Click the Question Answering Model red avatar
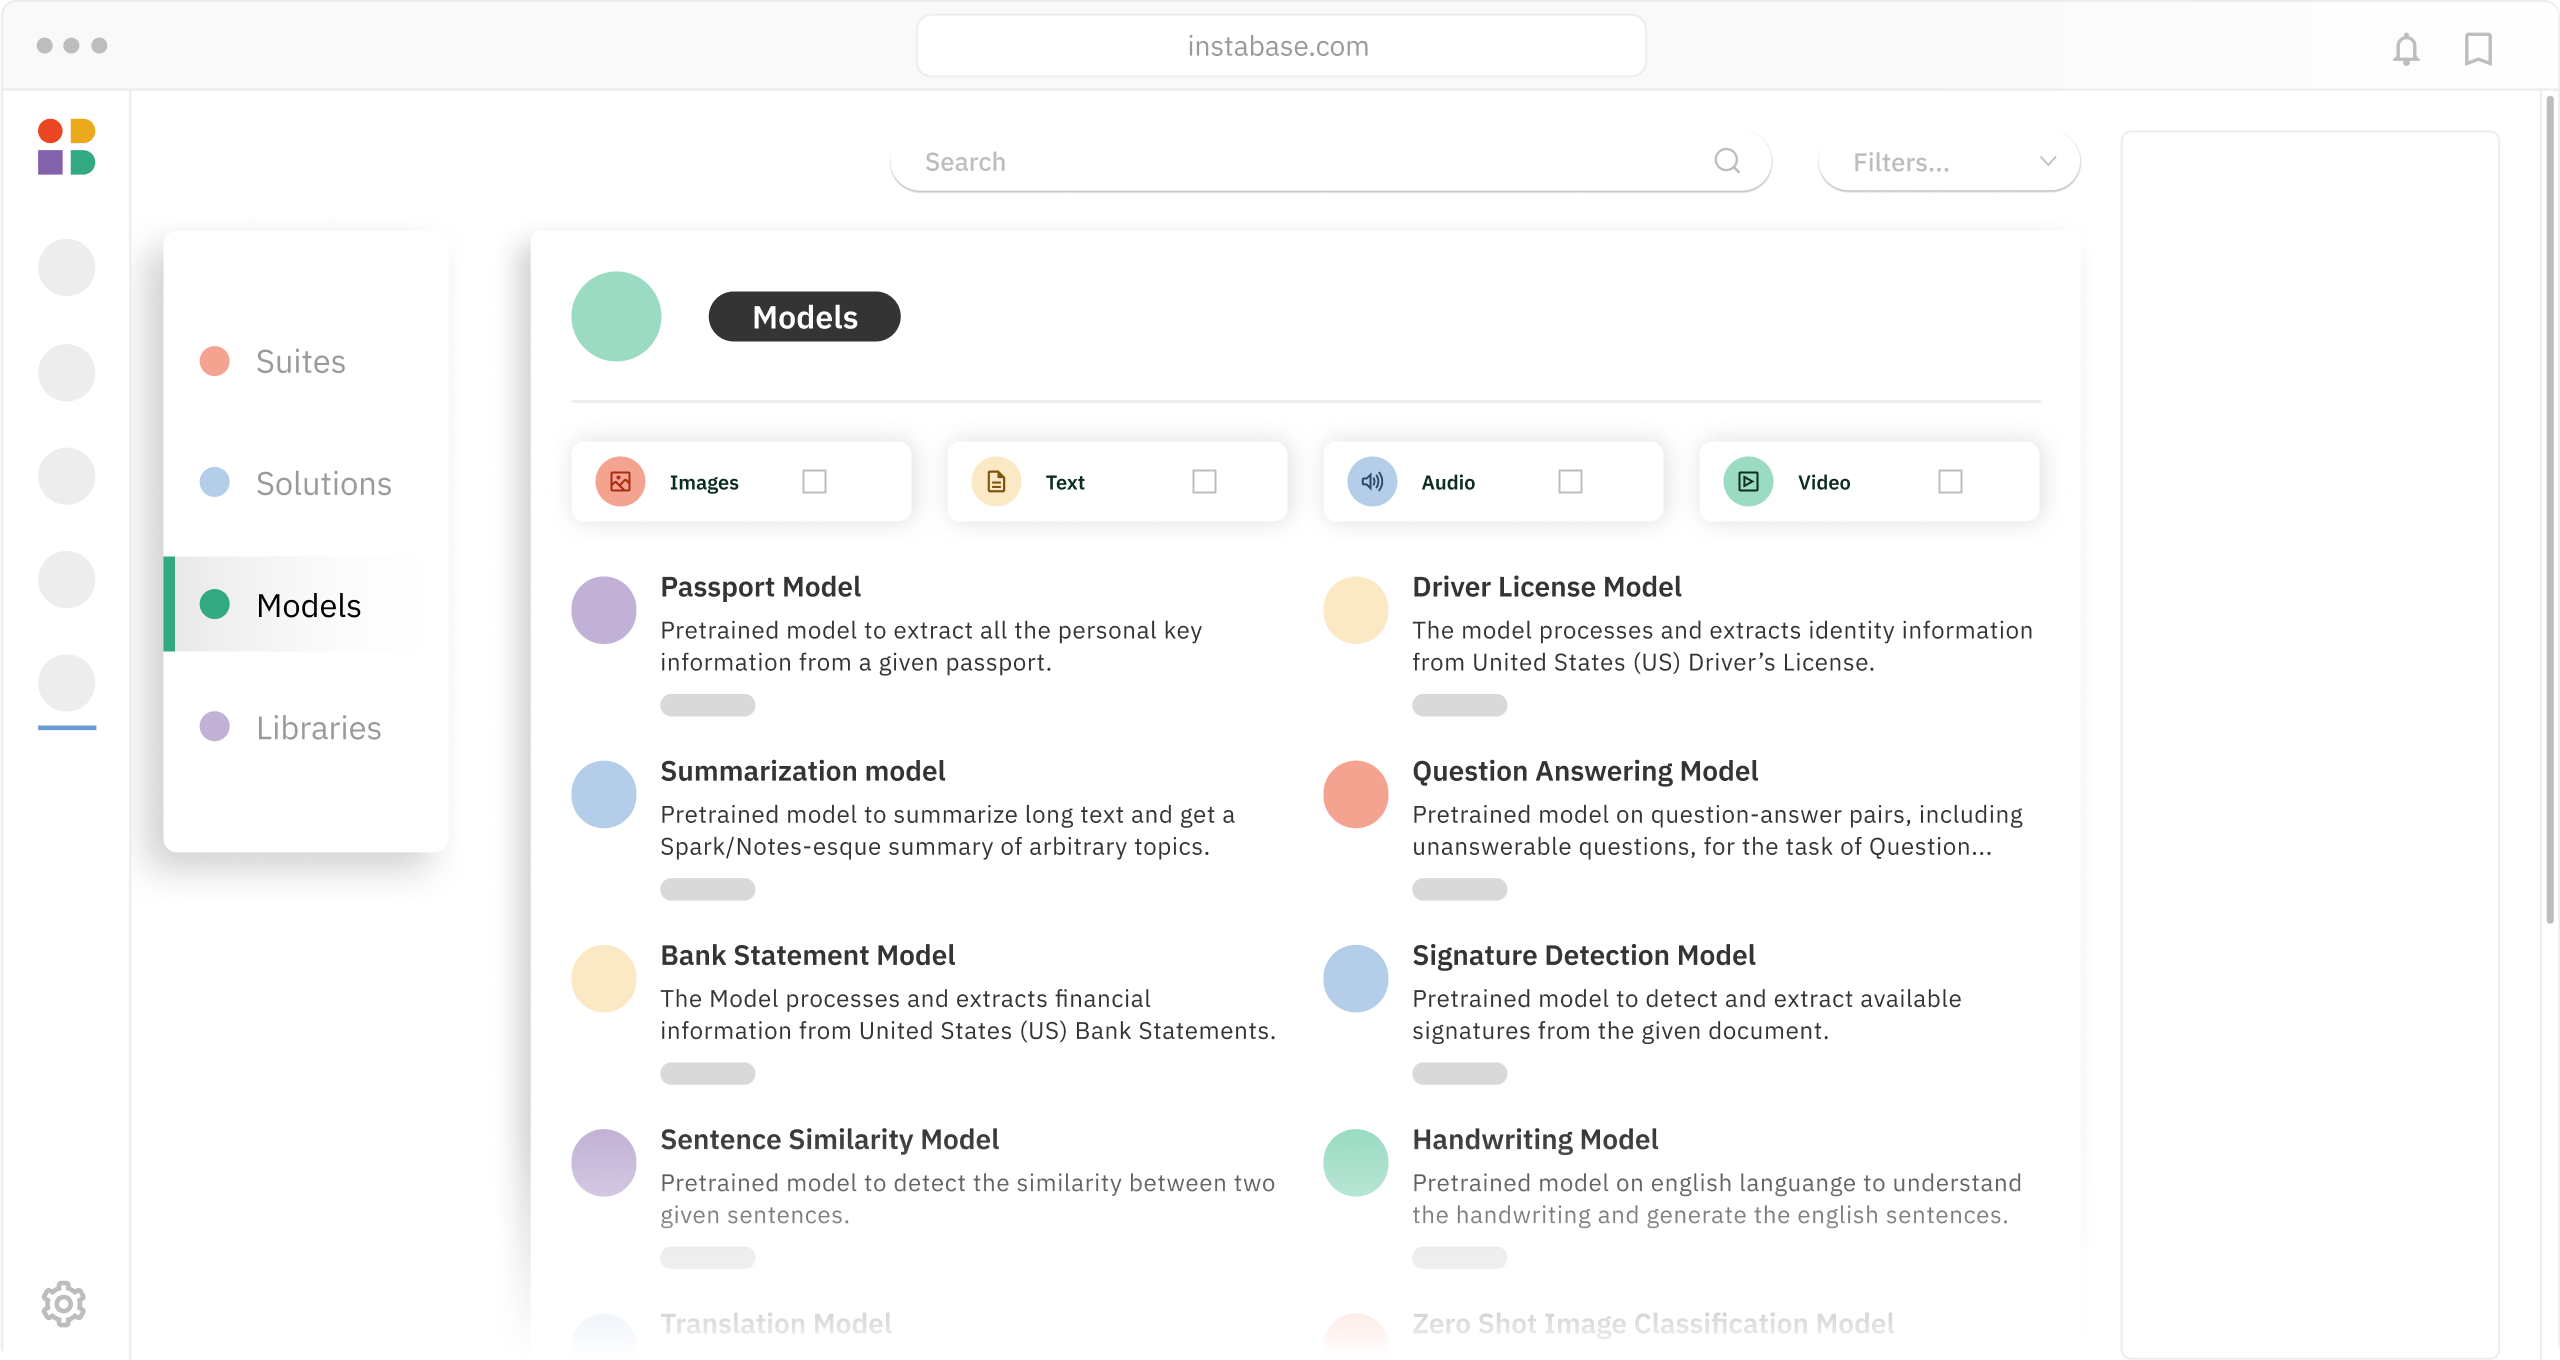Viewport: 2560px width, 1360px height. (x=1356, y=794)
